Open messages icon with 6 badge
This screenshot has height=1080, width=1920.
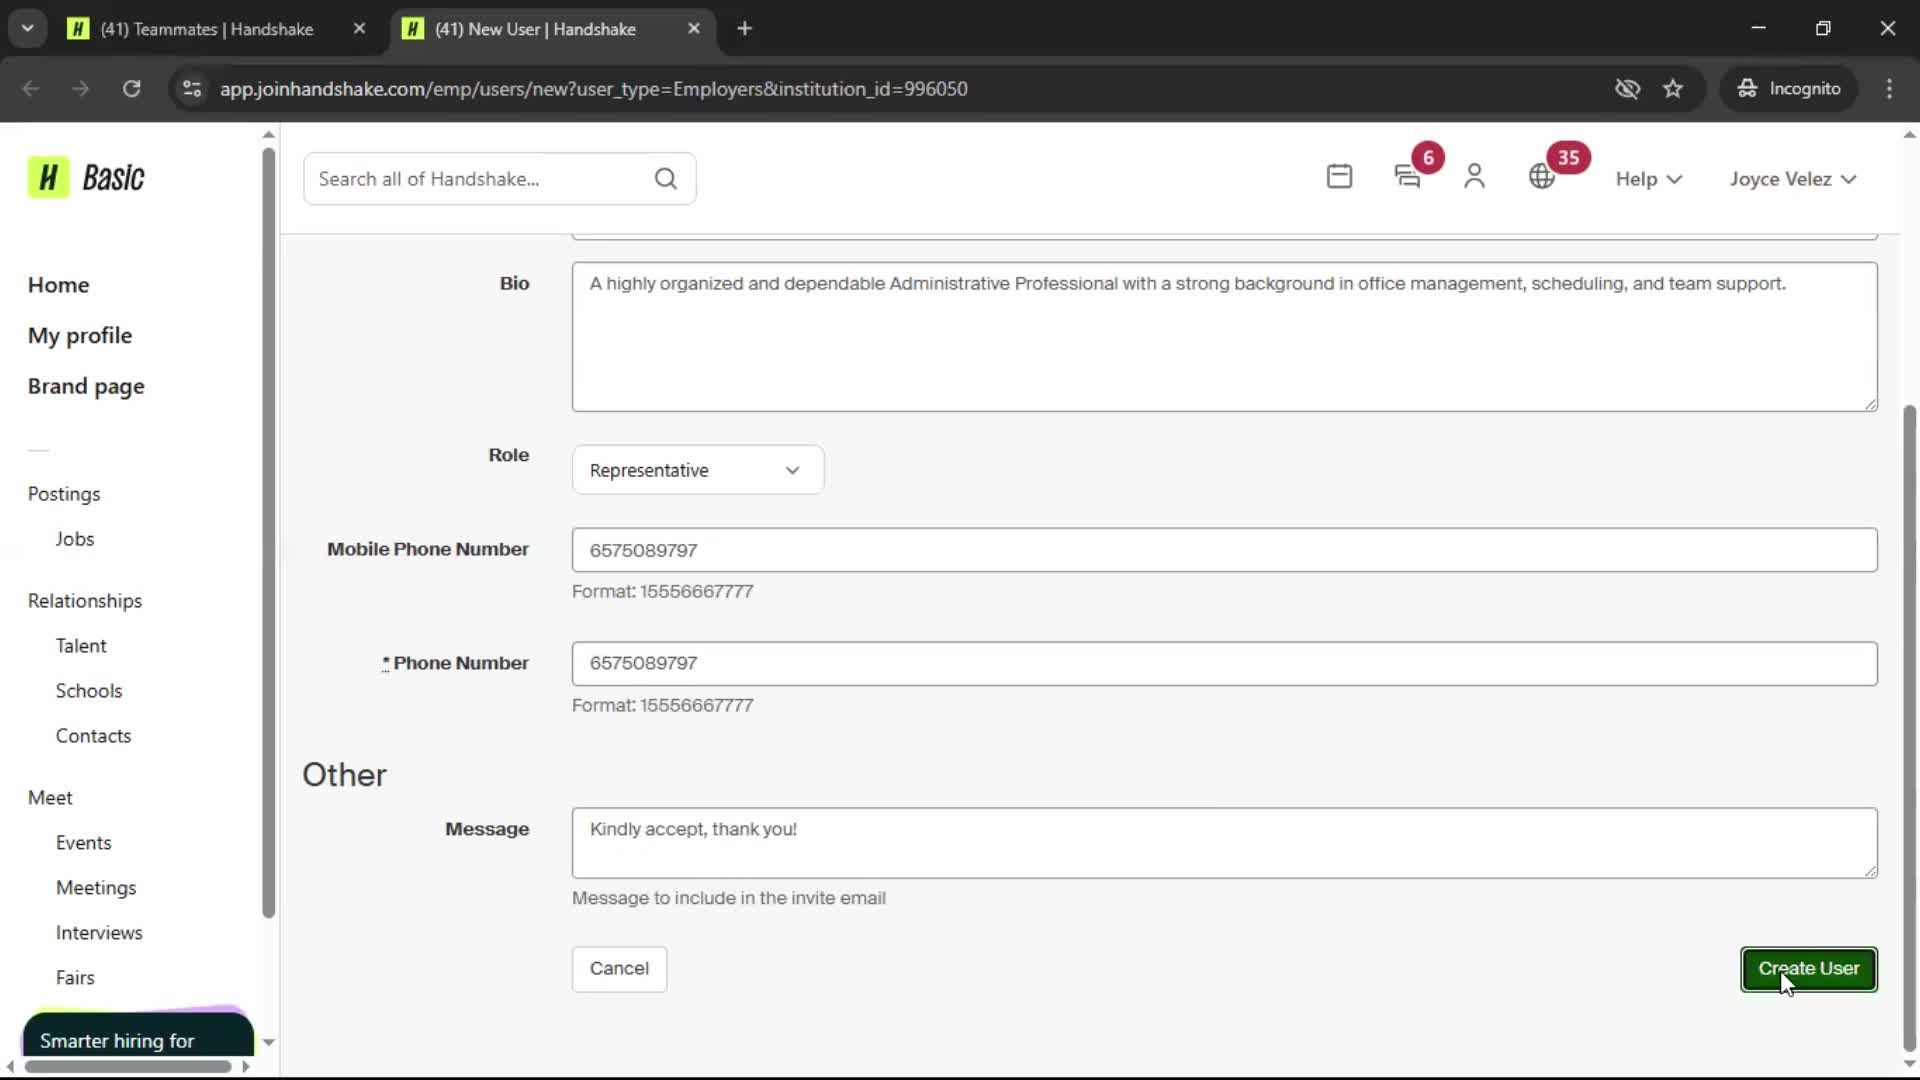coord(1407,177)
